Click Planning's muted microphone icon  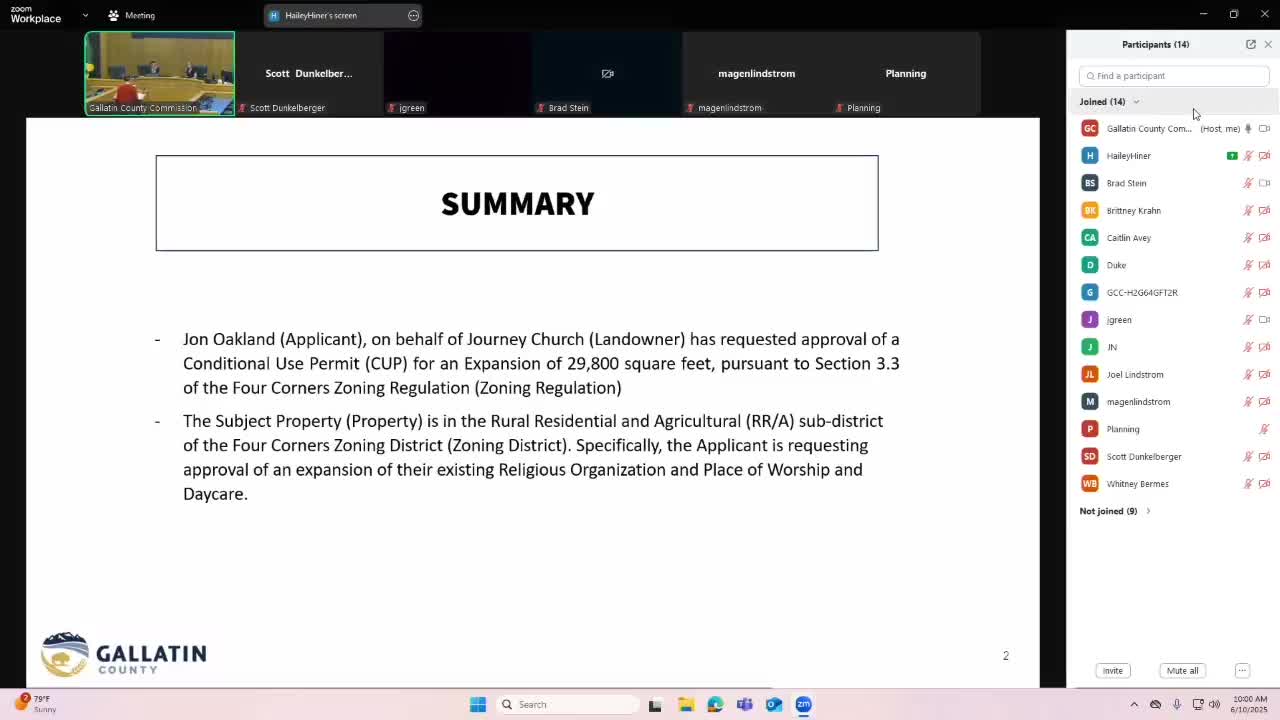point(1264,429)
